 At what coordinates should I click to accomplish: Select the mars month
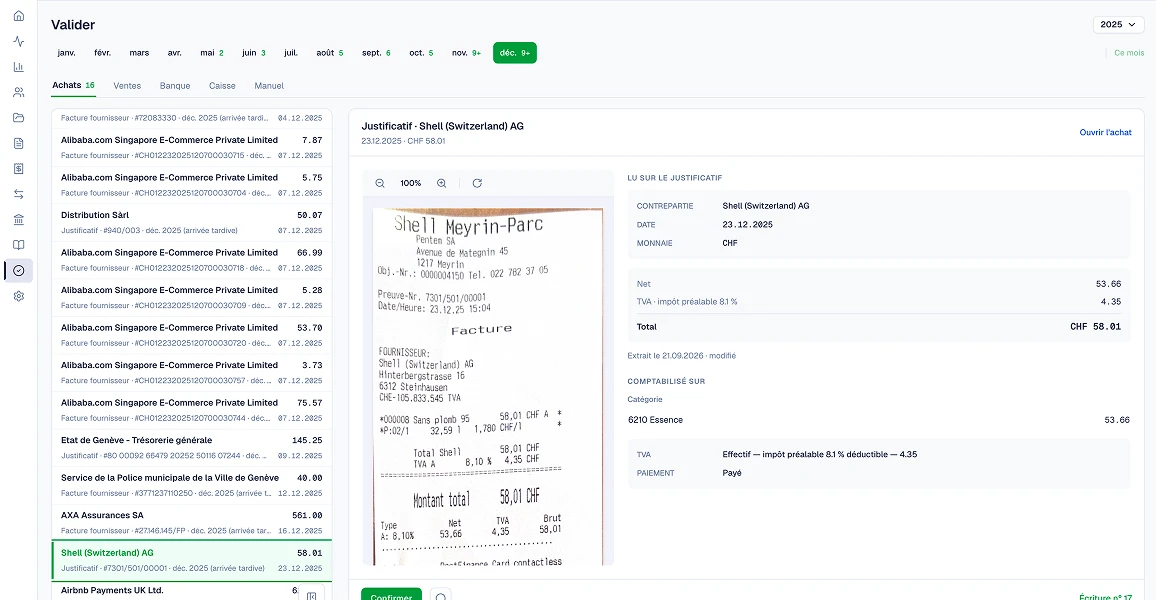pyautogui.click(x=139, y=53)
